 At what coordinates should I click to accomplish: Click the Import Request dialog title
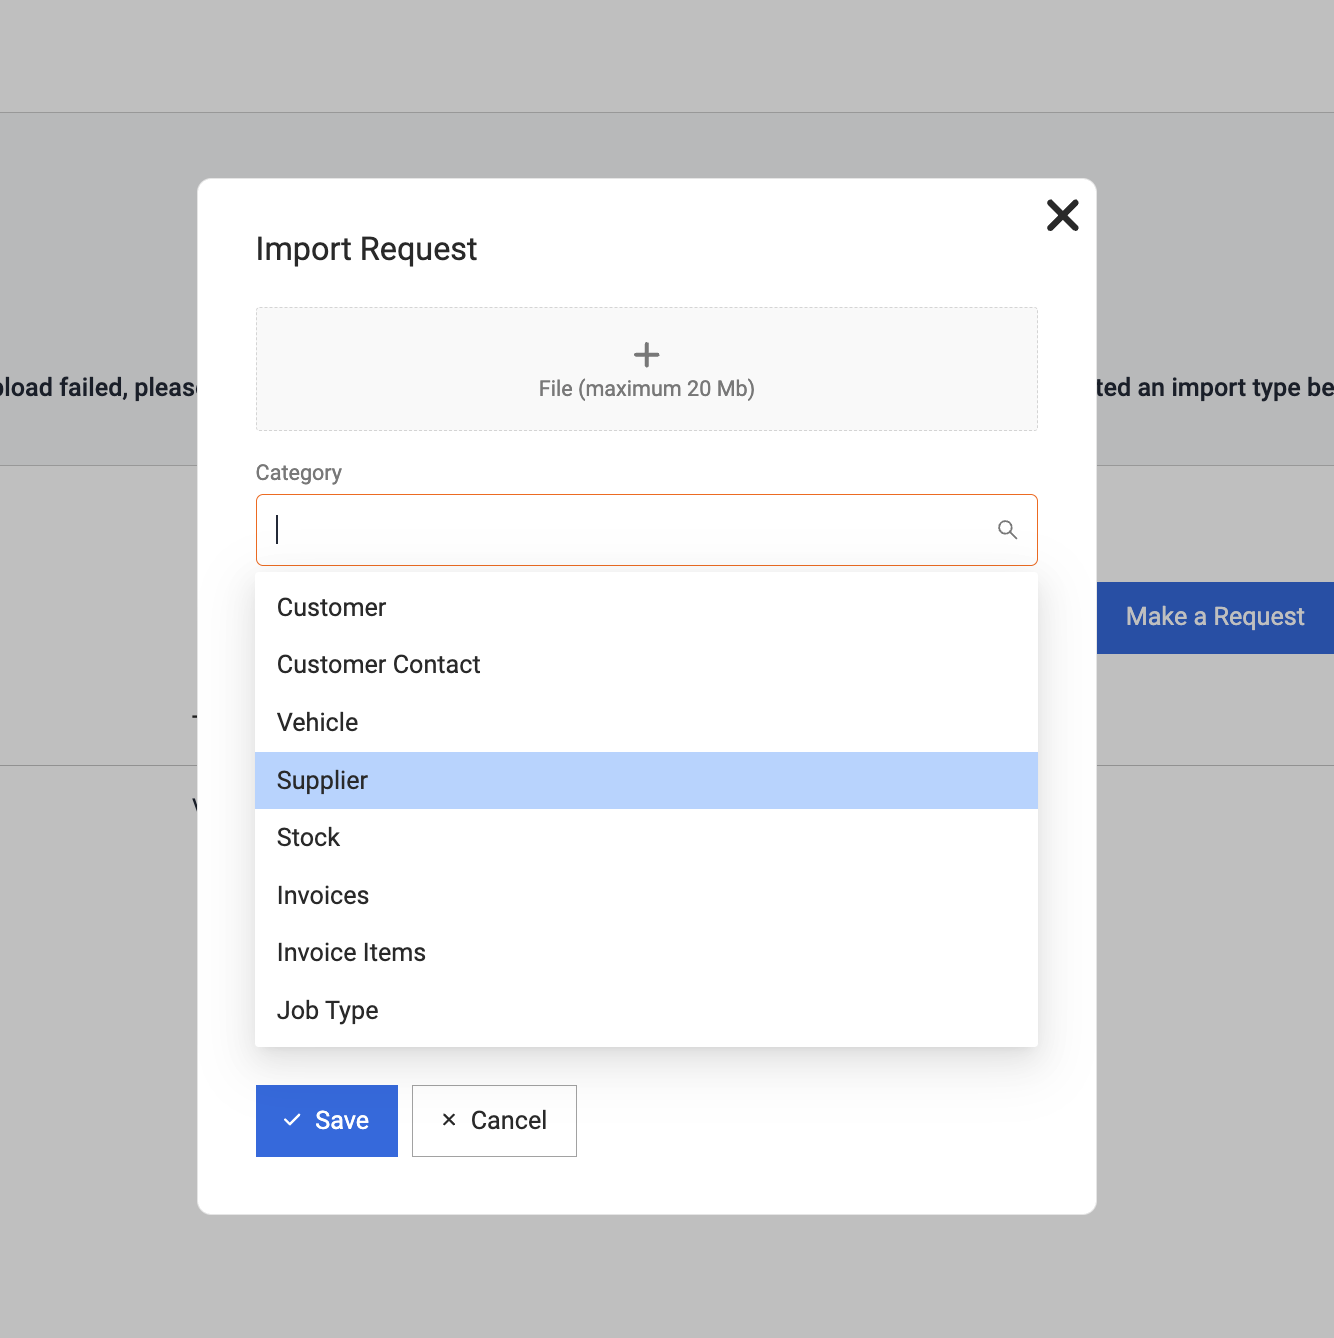366,249
